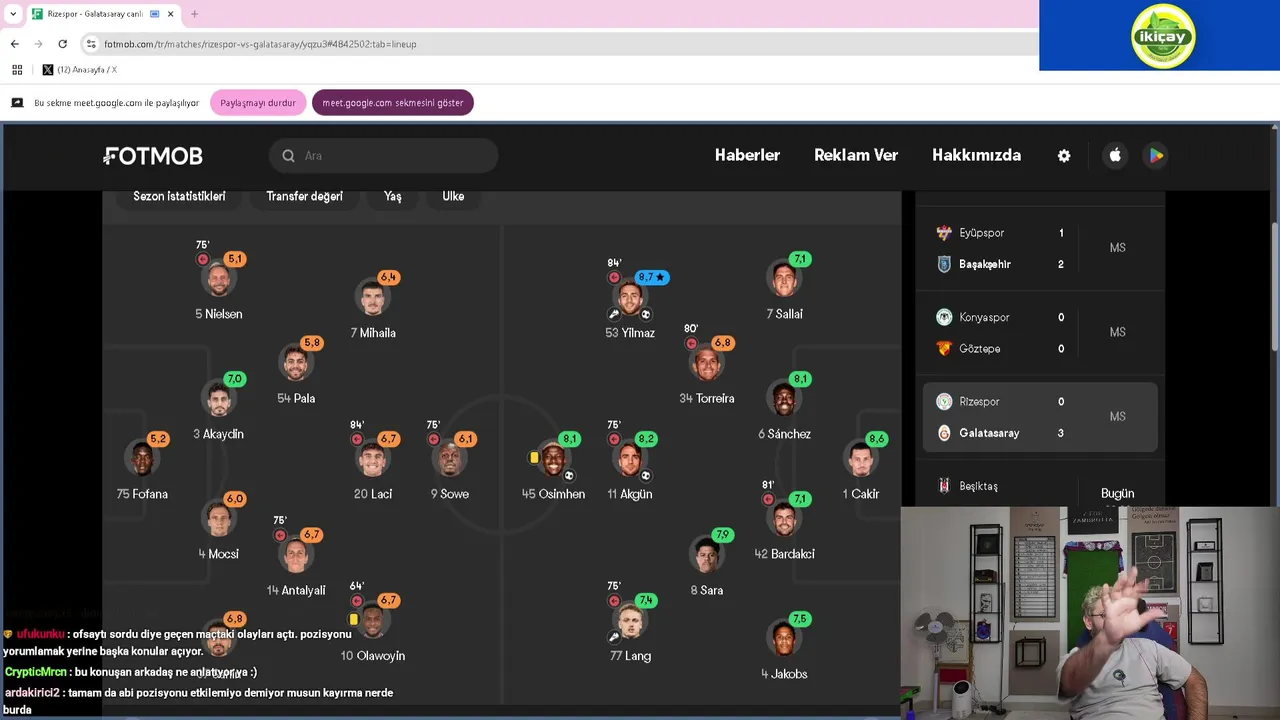Click Torreira's substitution icon
This screenshot has height=720, width=1280.
(691, 344)
